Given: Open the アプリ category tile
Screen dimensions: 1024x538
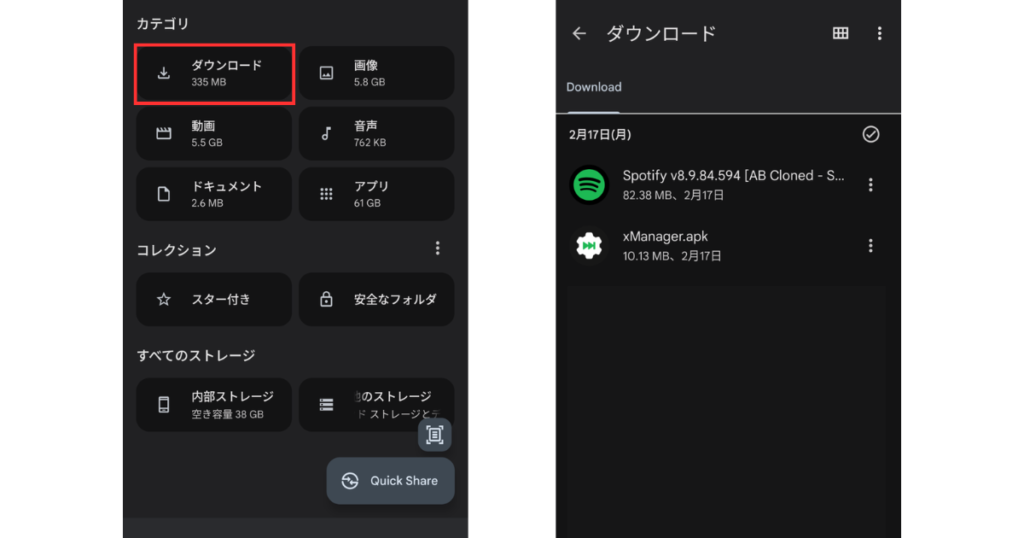Looking at the screenshot, I should click(x=377, y=194).
